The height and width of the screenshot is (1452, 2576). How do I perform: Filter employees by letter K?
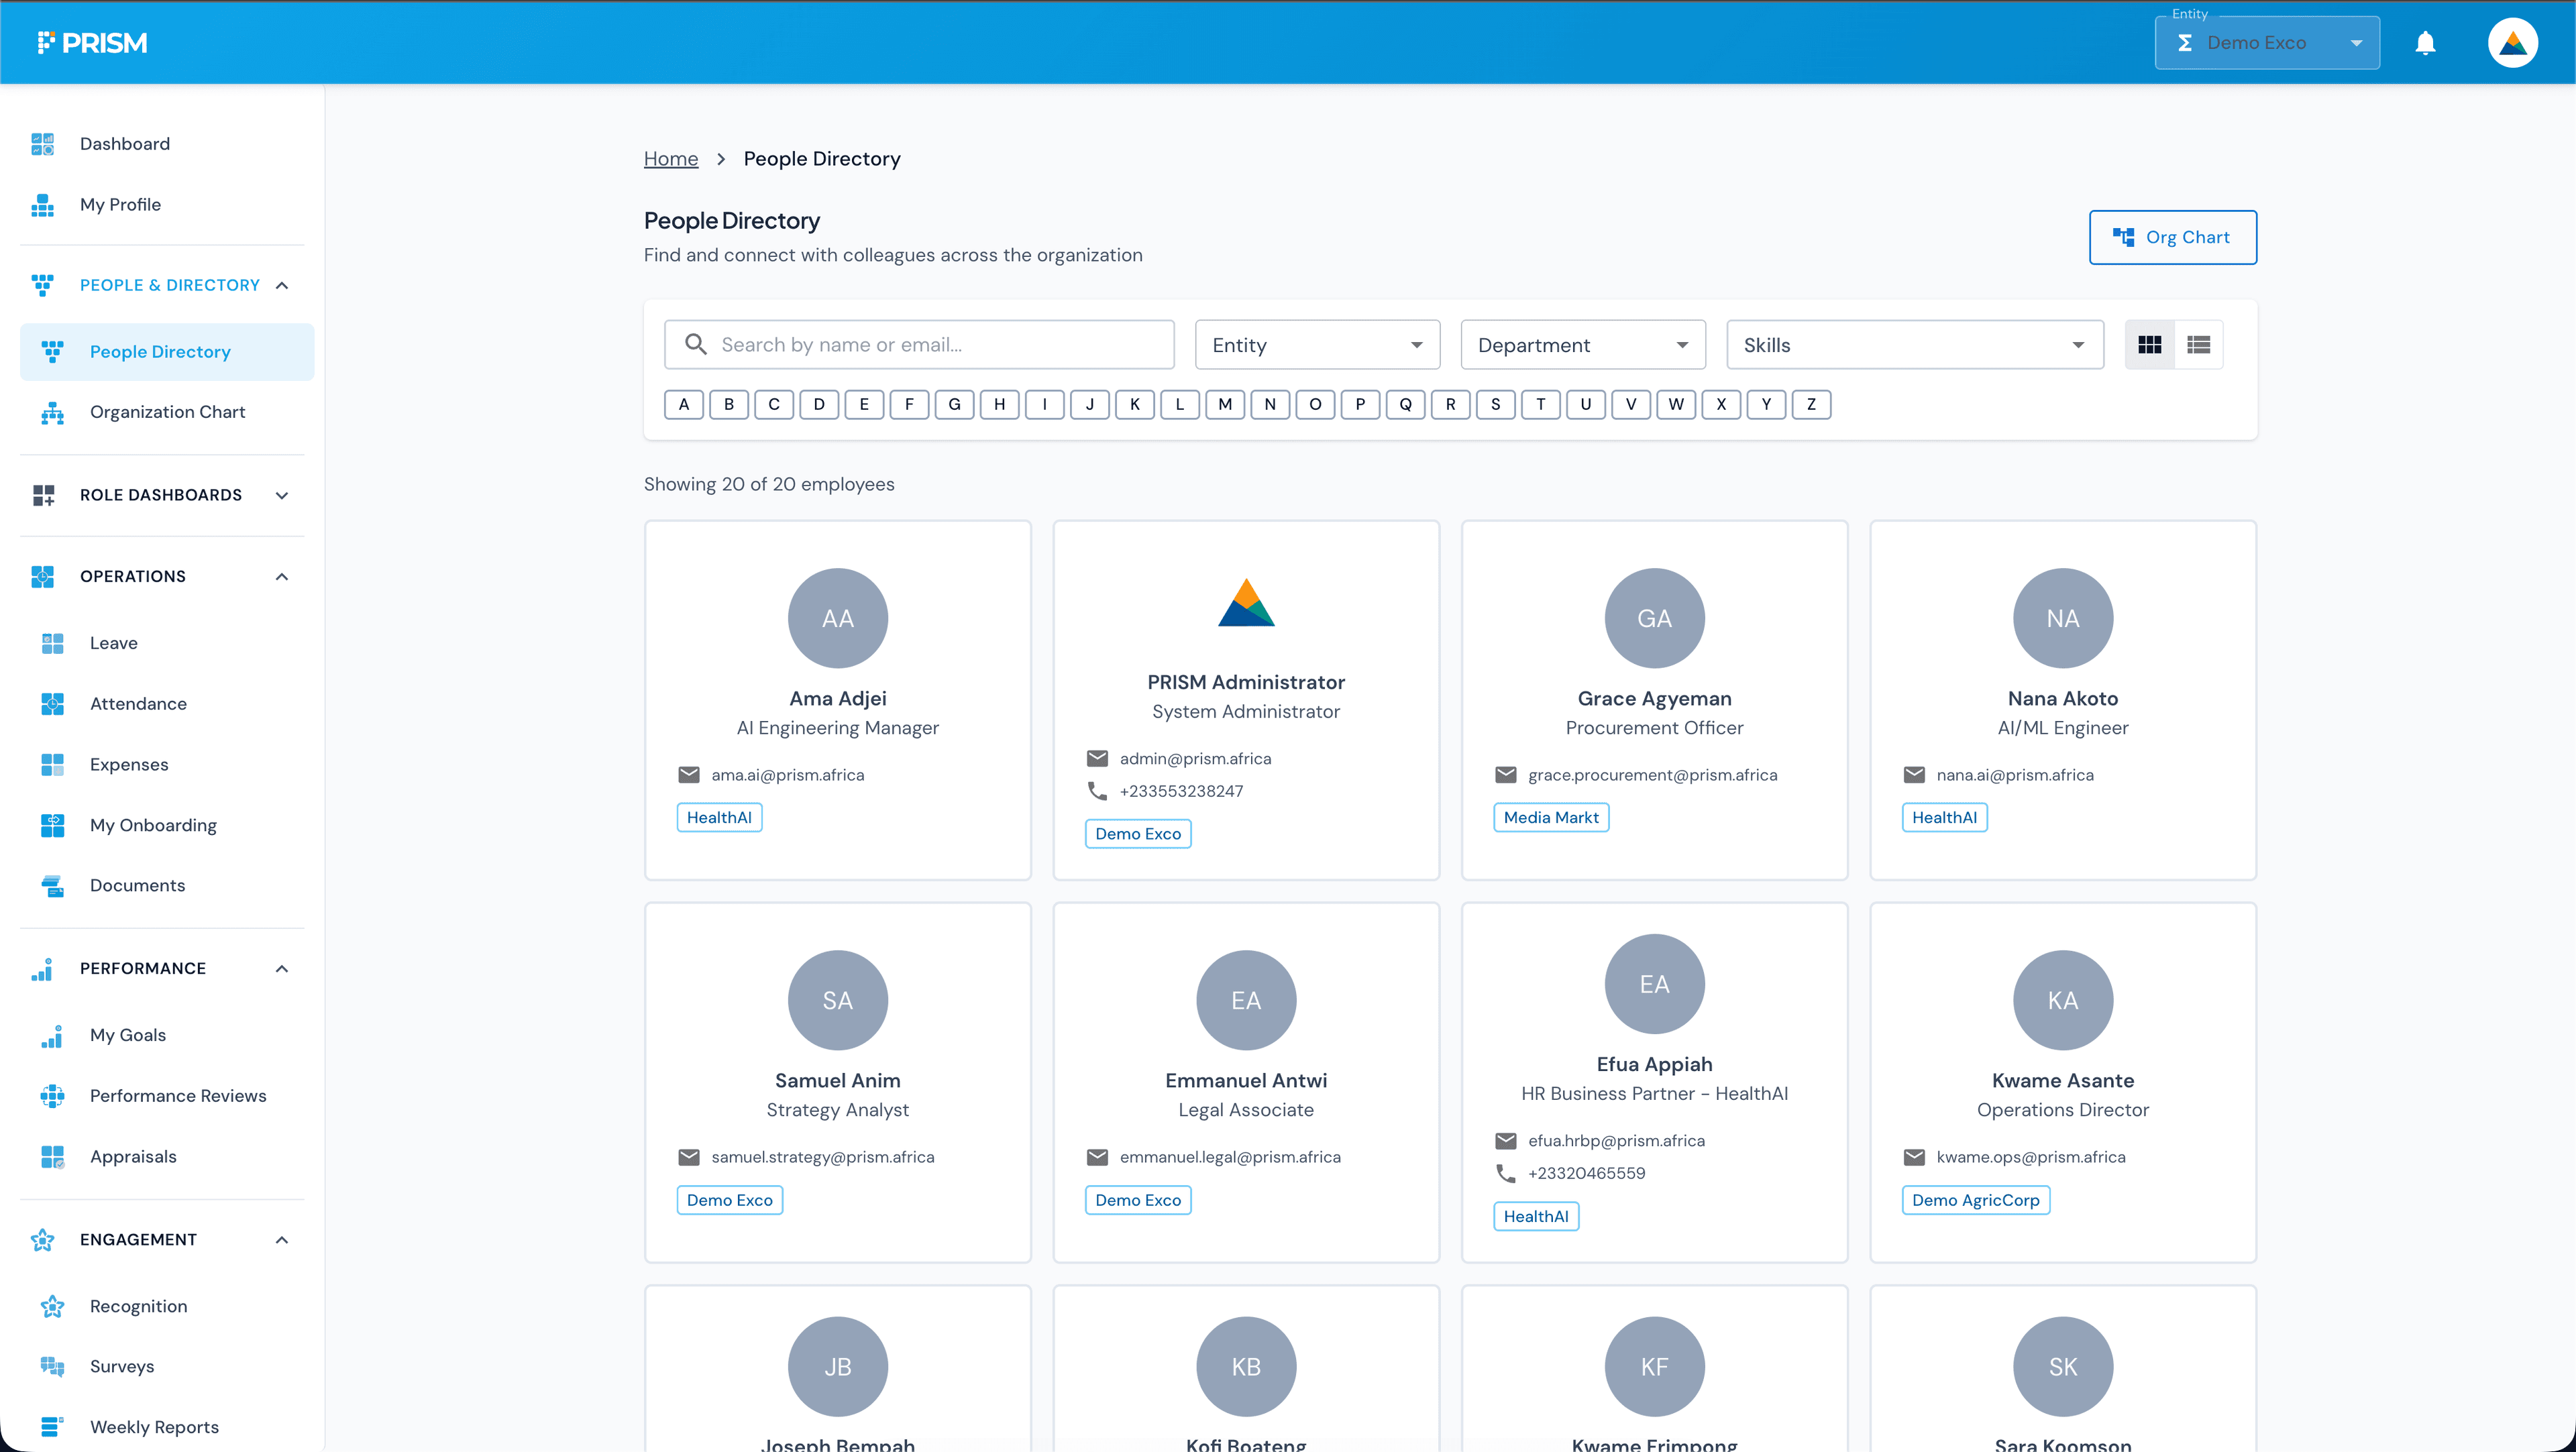(x=1135, y=404)
